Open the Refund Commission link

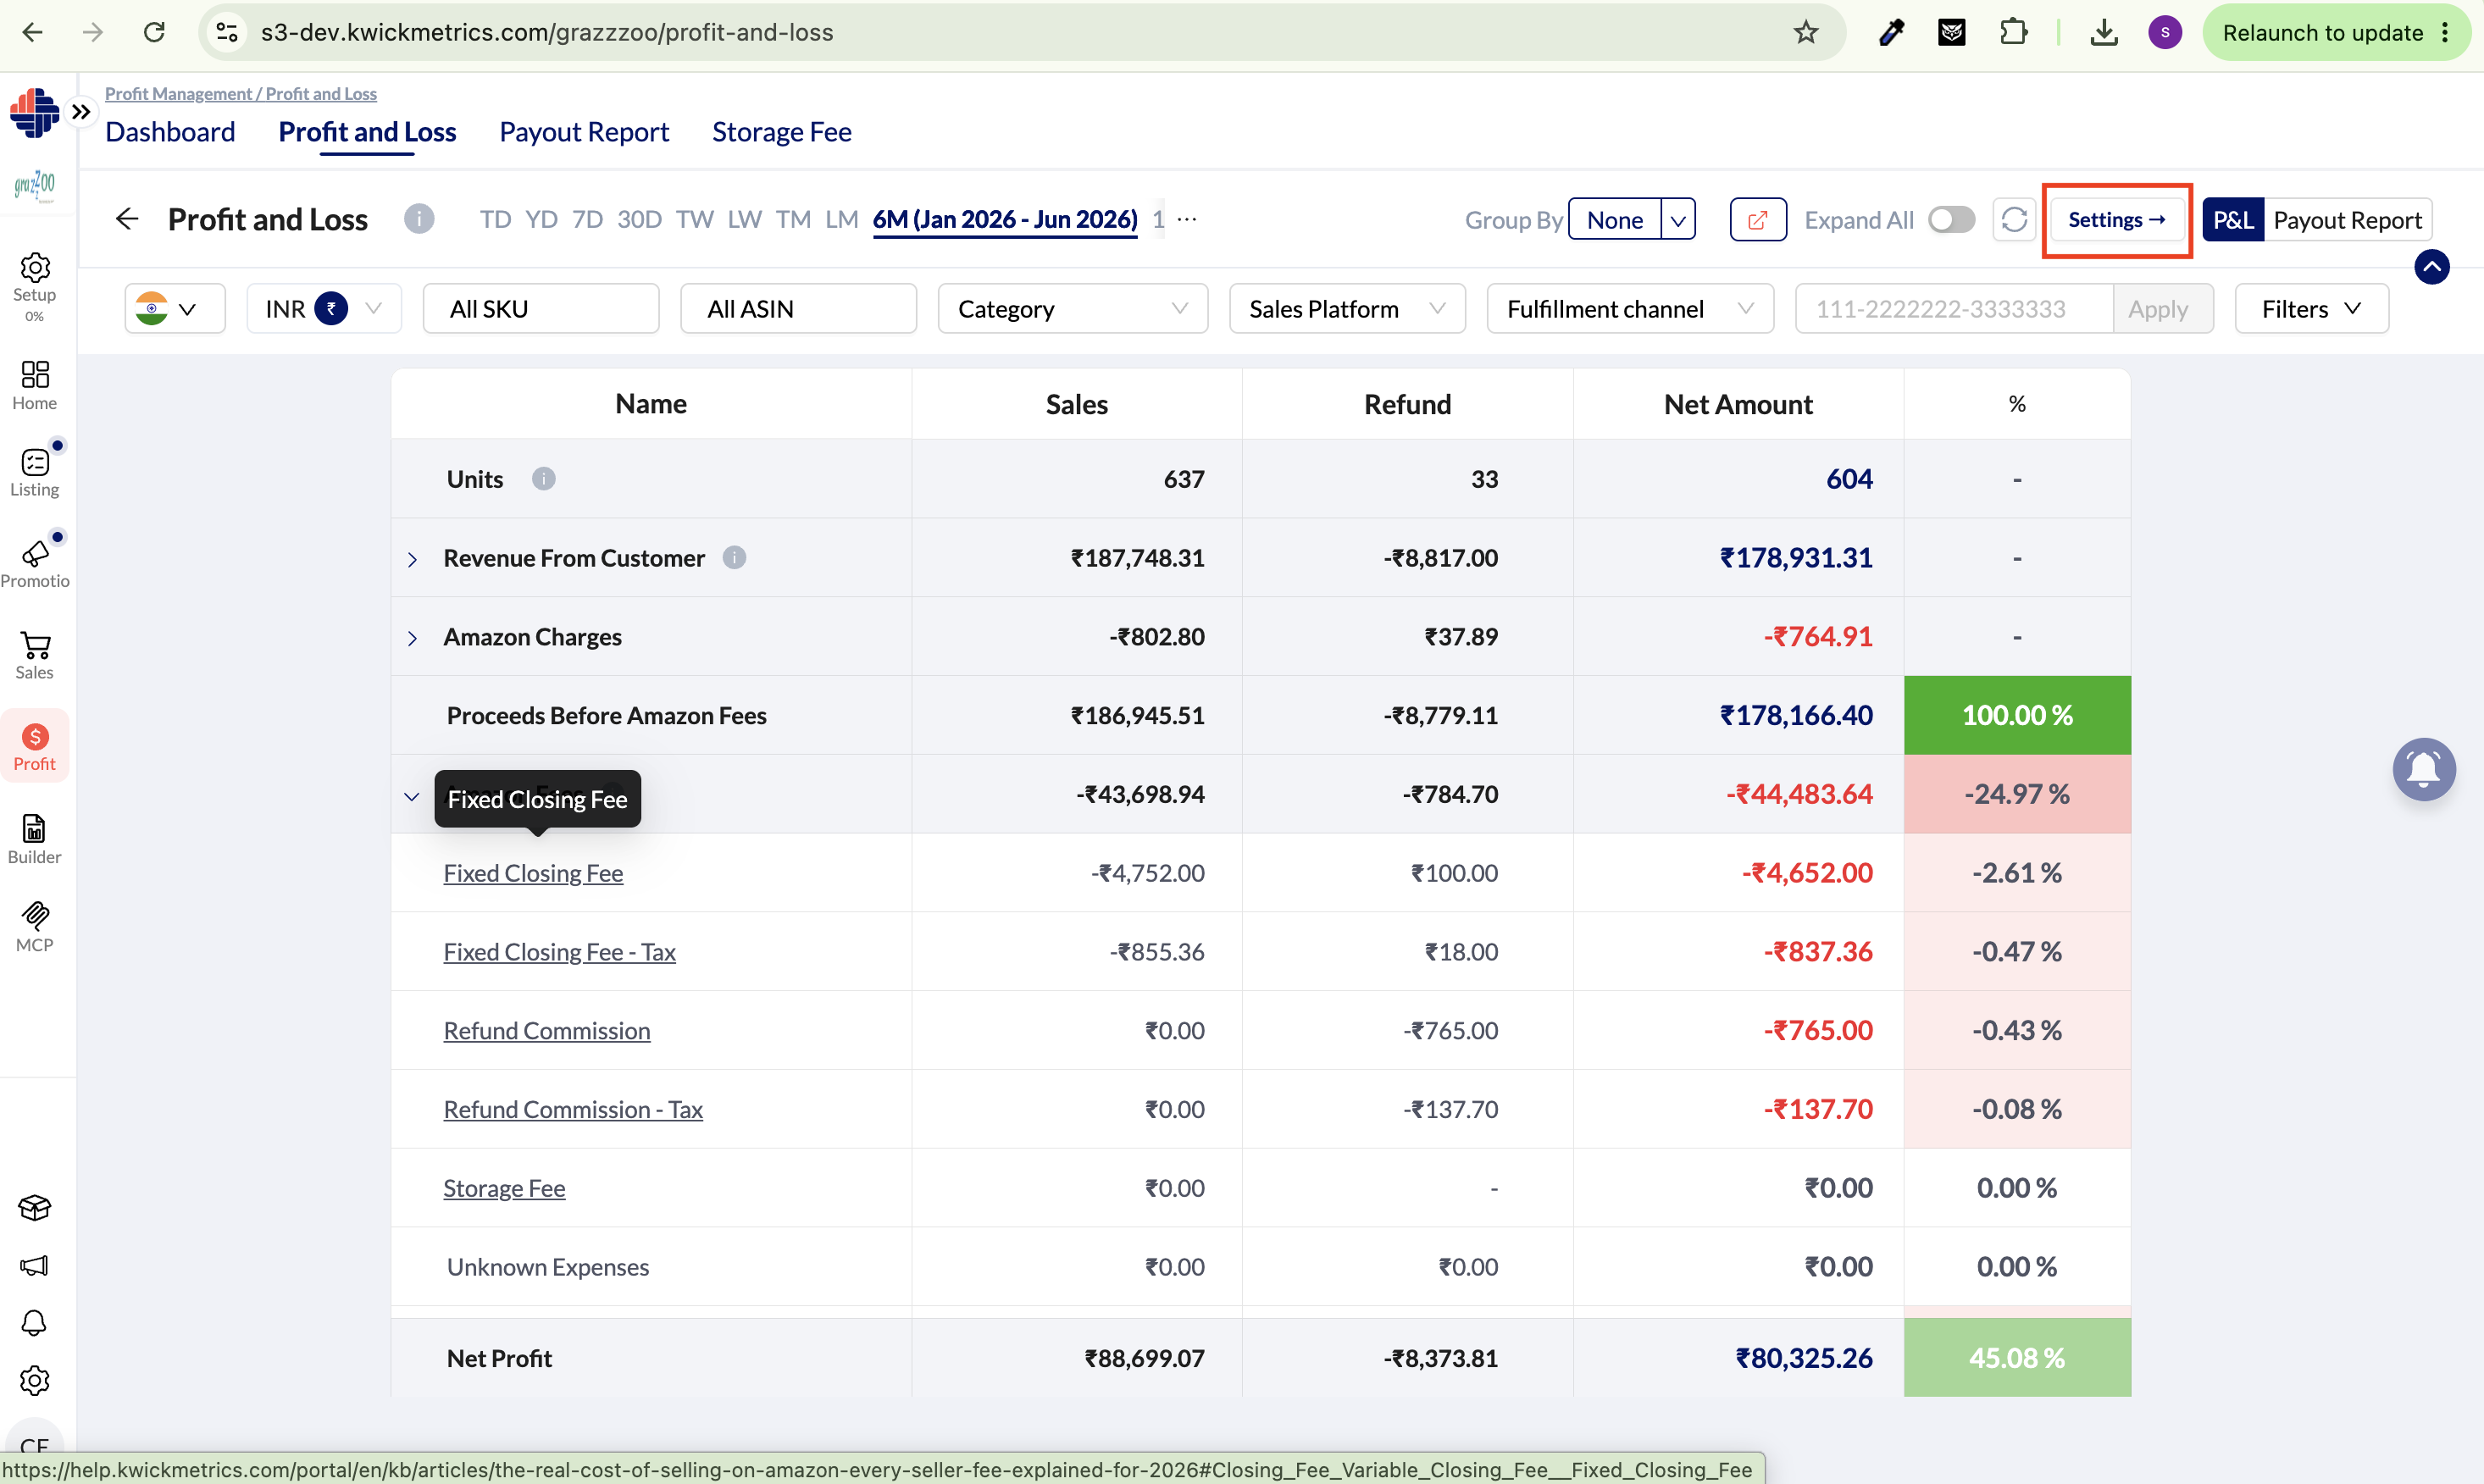pyautogui.click(x=547, y=1031)
